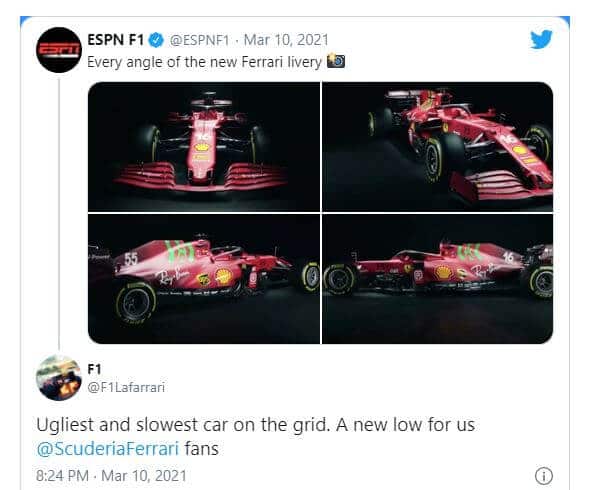
Task: Open the @ScuderiaFerrari mention link
Action: coord(108,449)
